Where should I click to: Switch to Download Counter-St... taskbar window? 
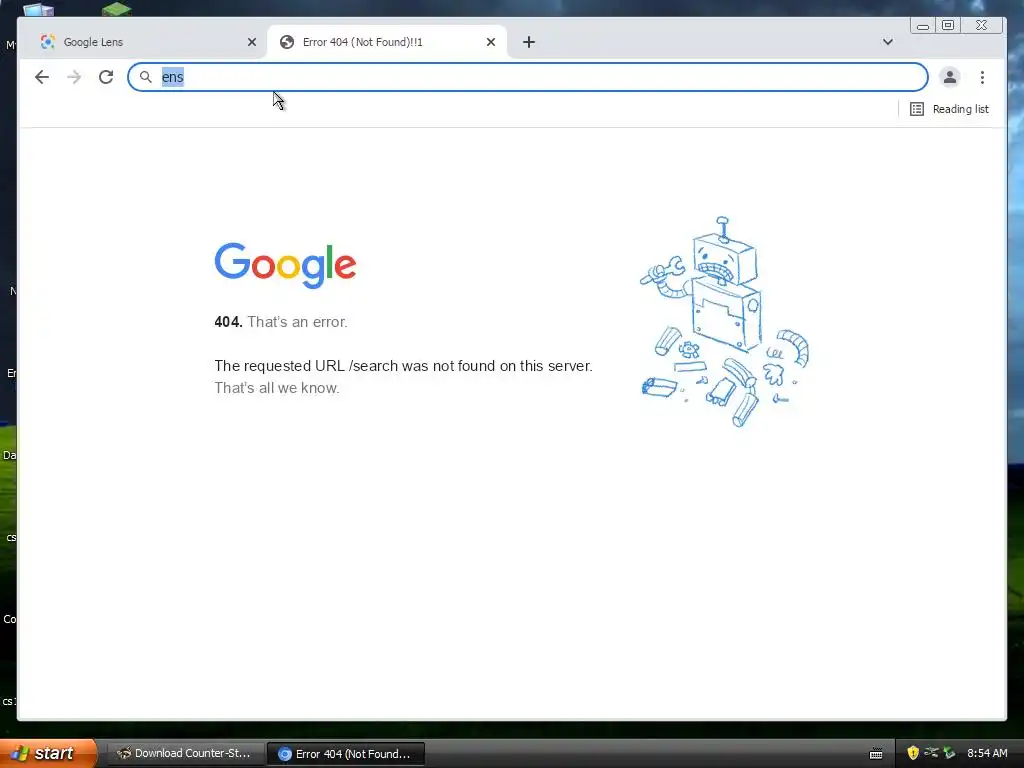tap(185, 753)
